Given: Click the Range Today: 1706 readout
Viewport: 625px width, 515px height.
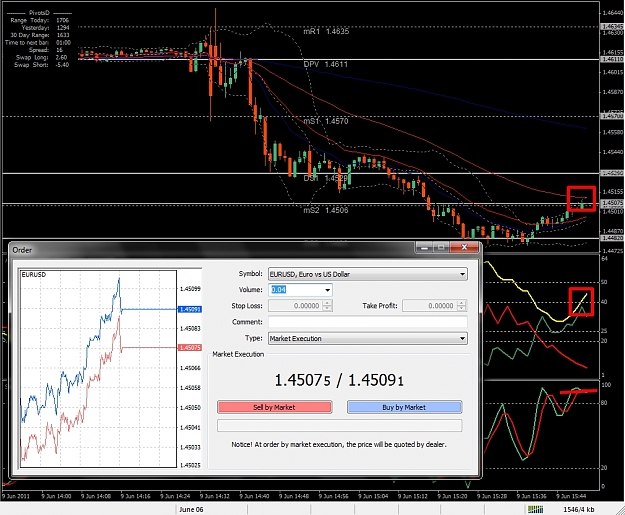Looking at the screenshot, I should click(x=40, y=20).
